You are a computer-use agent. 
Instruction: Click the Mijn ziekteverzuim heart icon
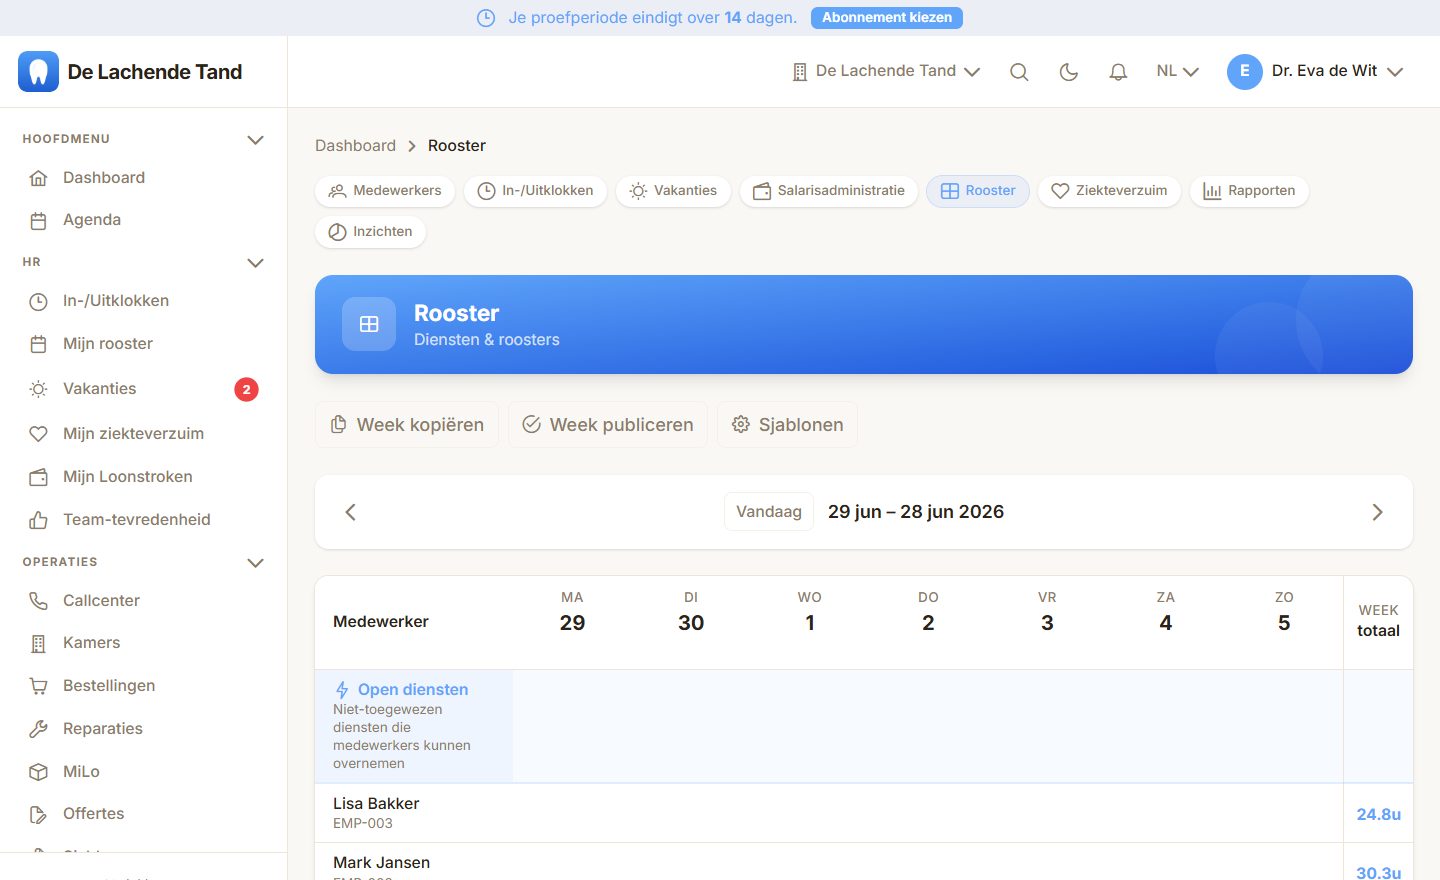(x=38, y=434)
